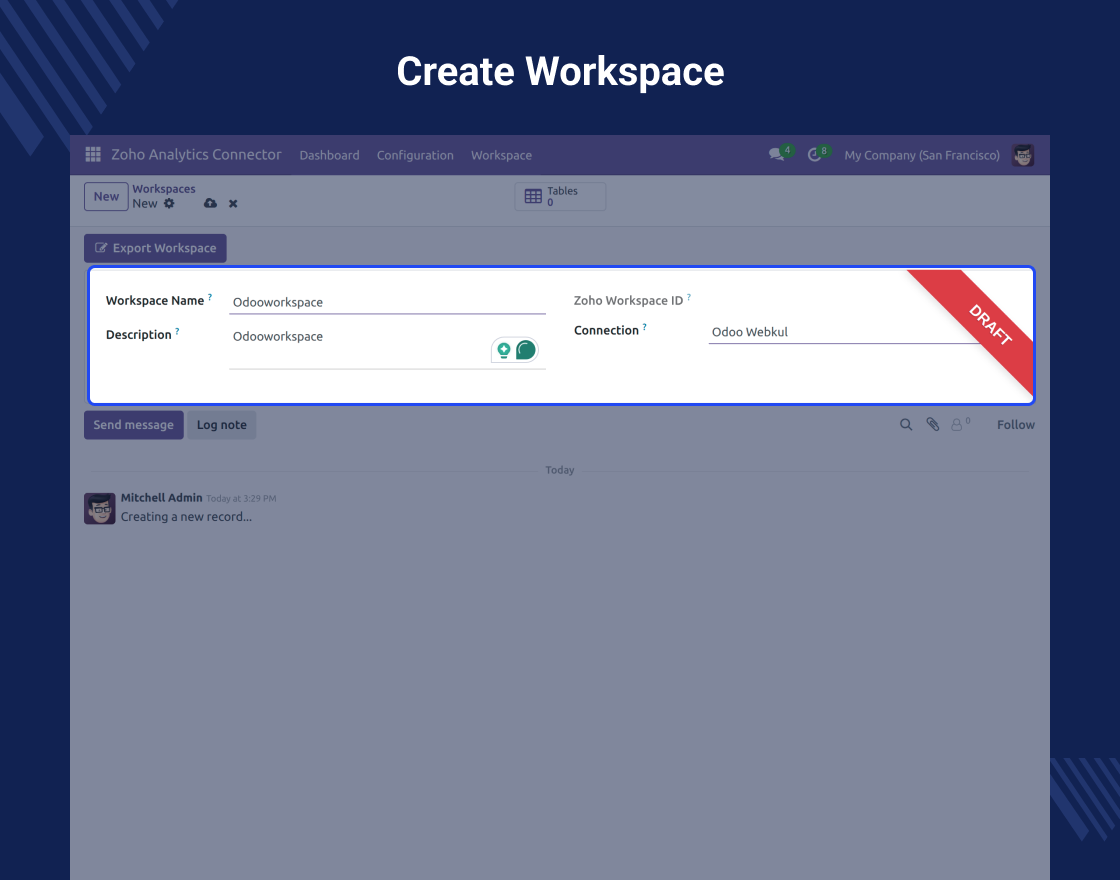Click the Zoho Workspace ID label
The height and width of the screenshot is (880, 1120).
(628, 301)
